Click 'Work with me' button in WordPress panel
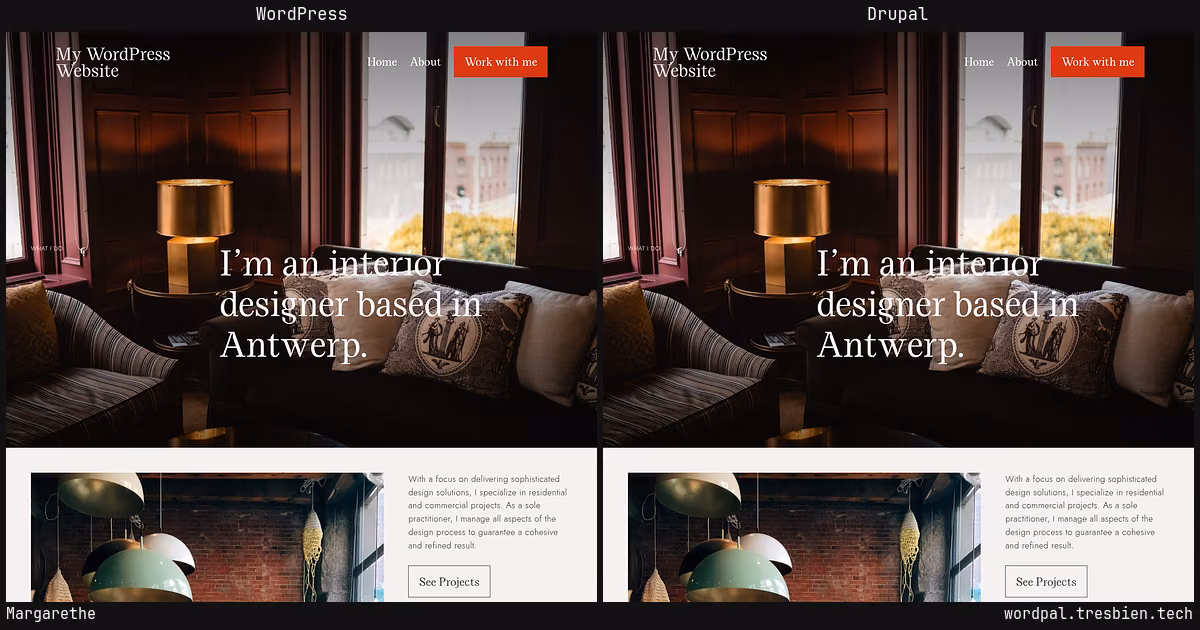Viewport: 1200px width, 630px height. (x=501, y=62)
